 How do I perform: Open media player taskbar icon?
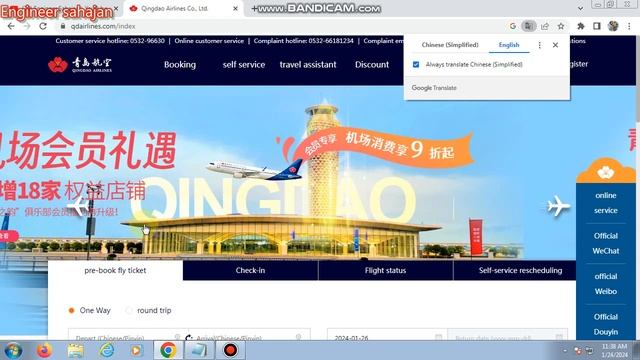coord(137,351)
